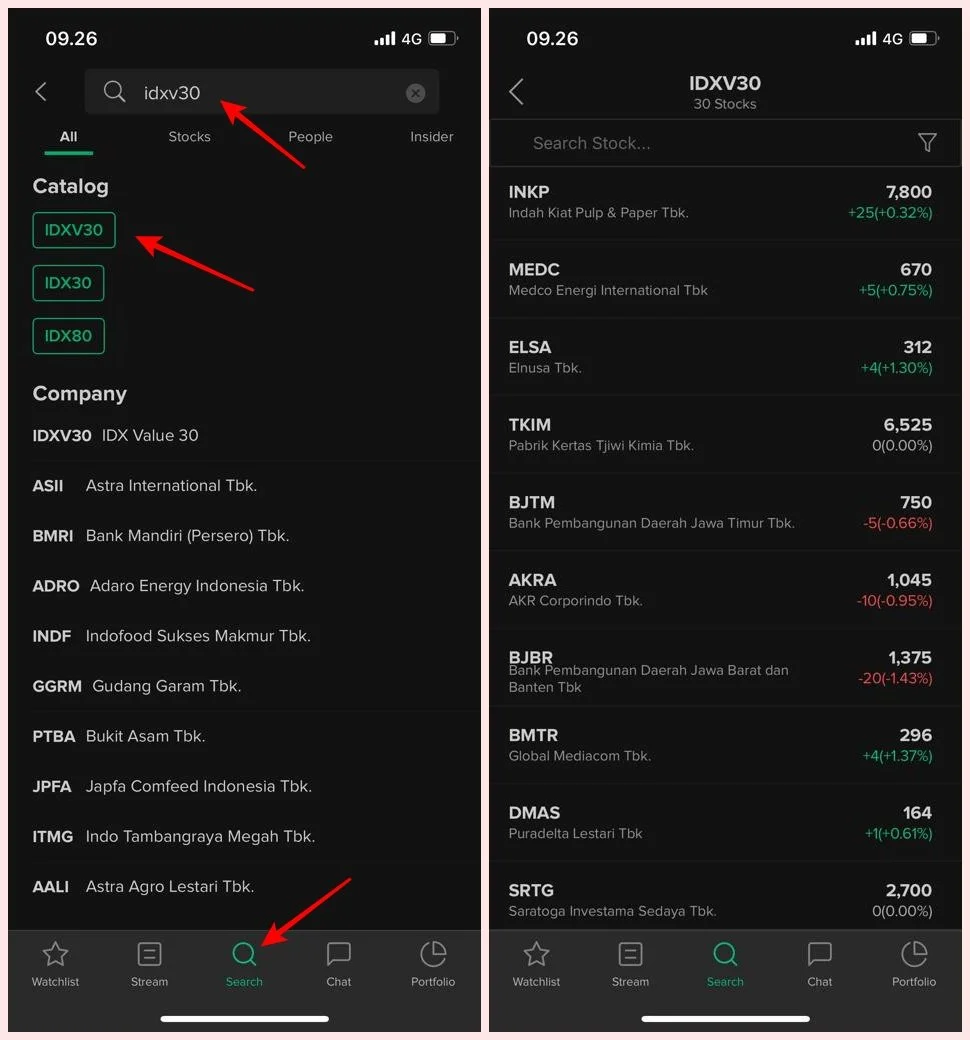Open BJTM Bank Pembangunan Daerah Jawa Timur
970x1040 pixels.
725,513
